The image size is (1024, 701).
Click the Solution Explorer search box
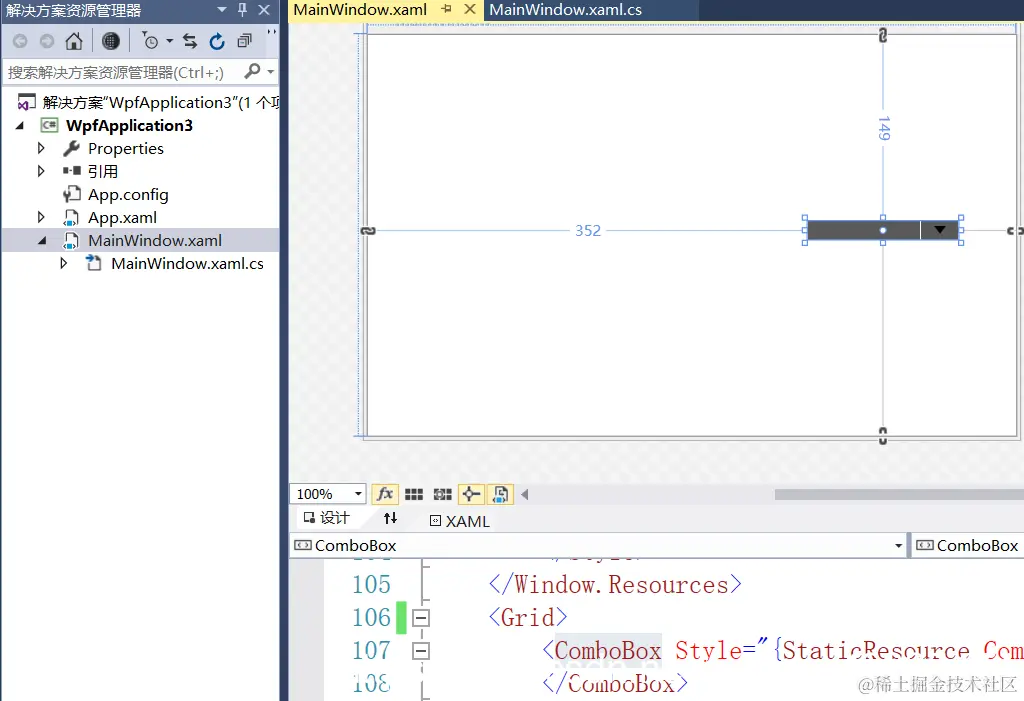tap(121, 72)
